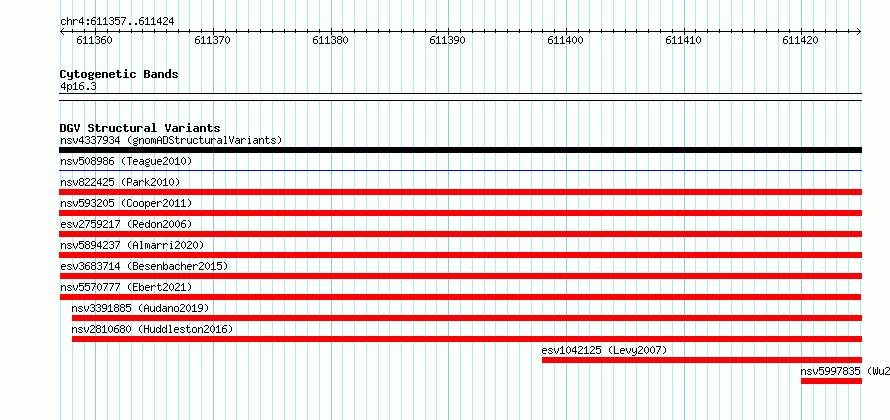Click the 611390 ruler tick label
The image size is (890, 420).
448,40
